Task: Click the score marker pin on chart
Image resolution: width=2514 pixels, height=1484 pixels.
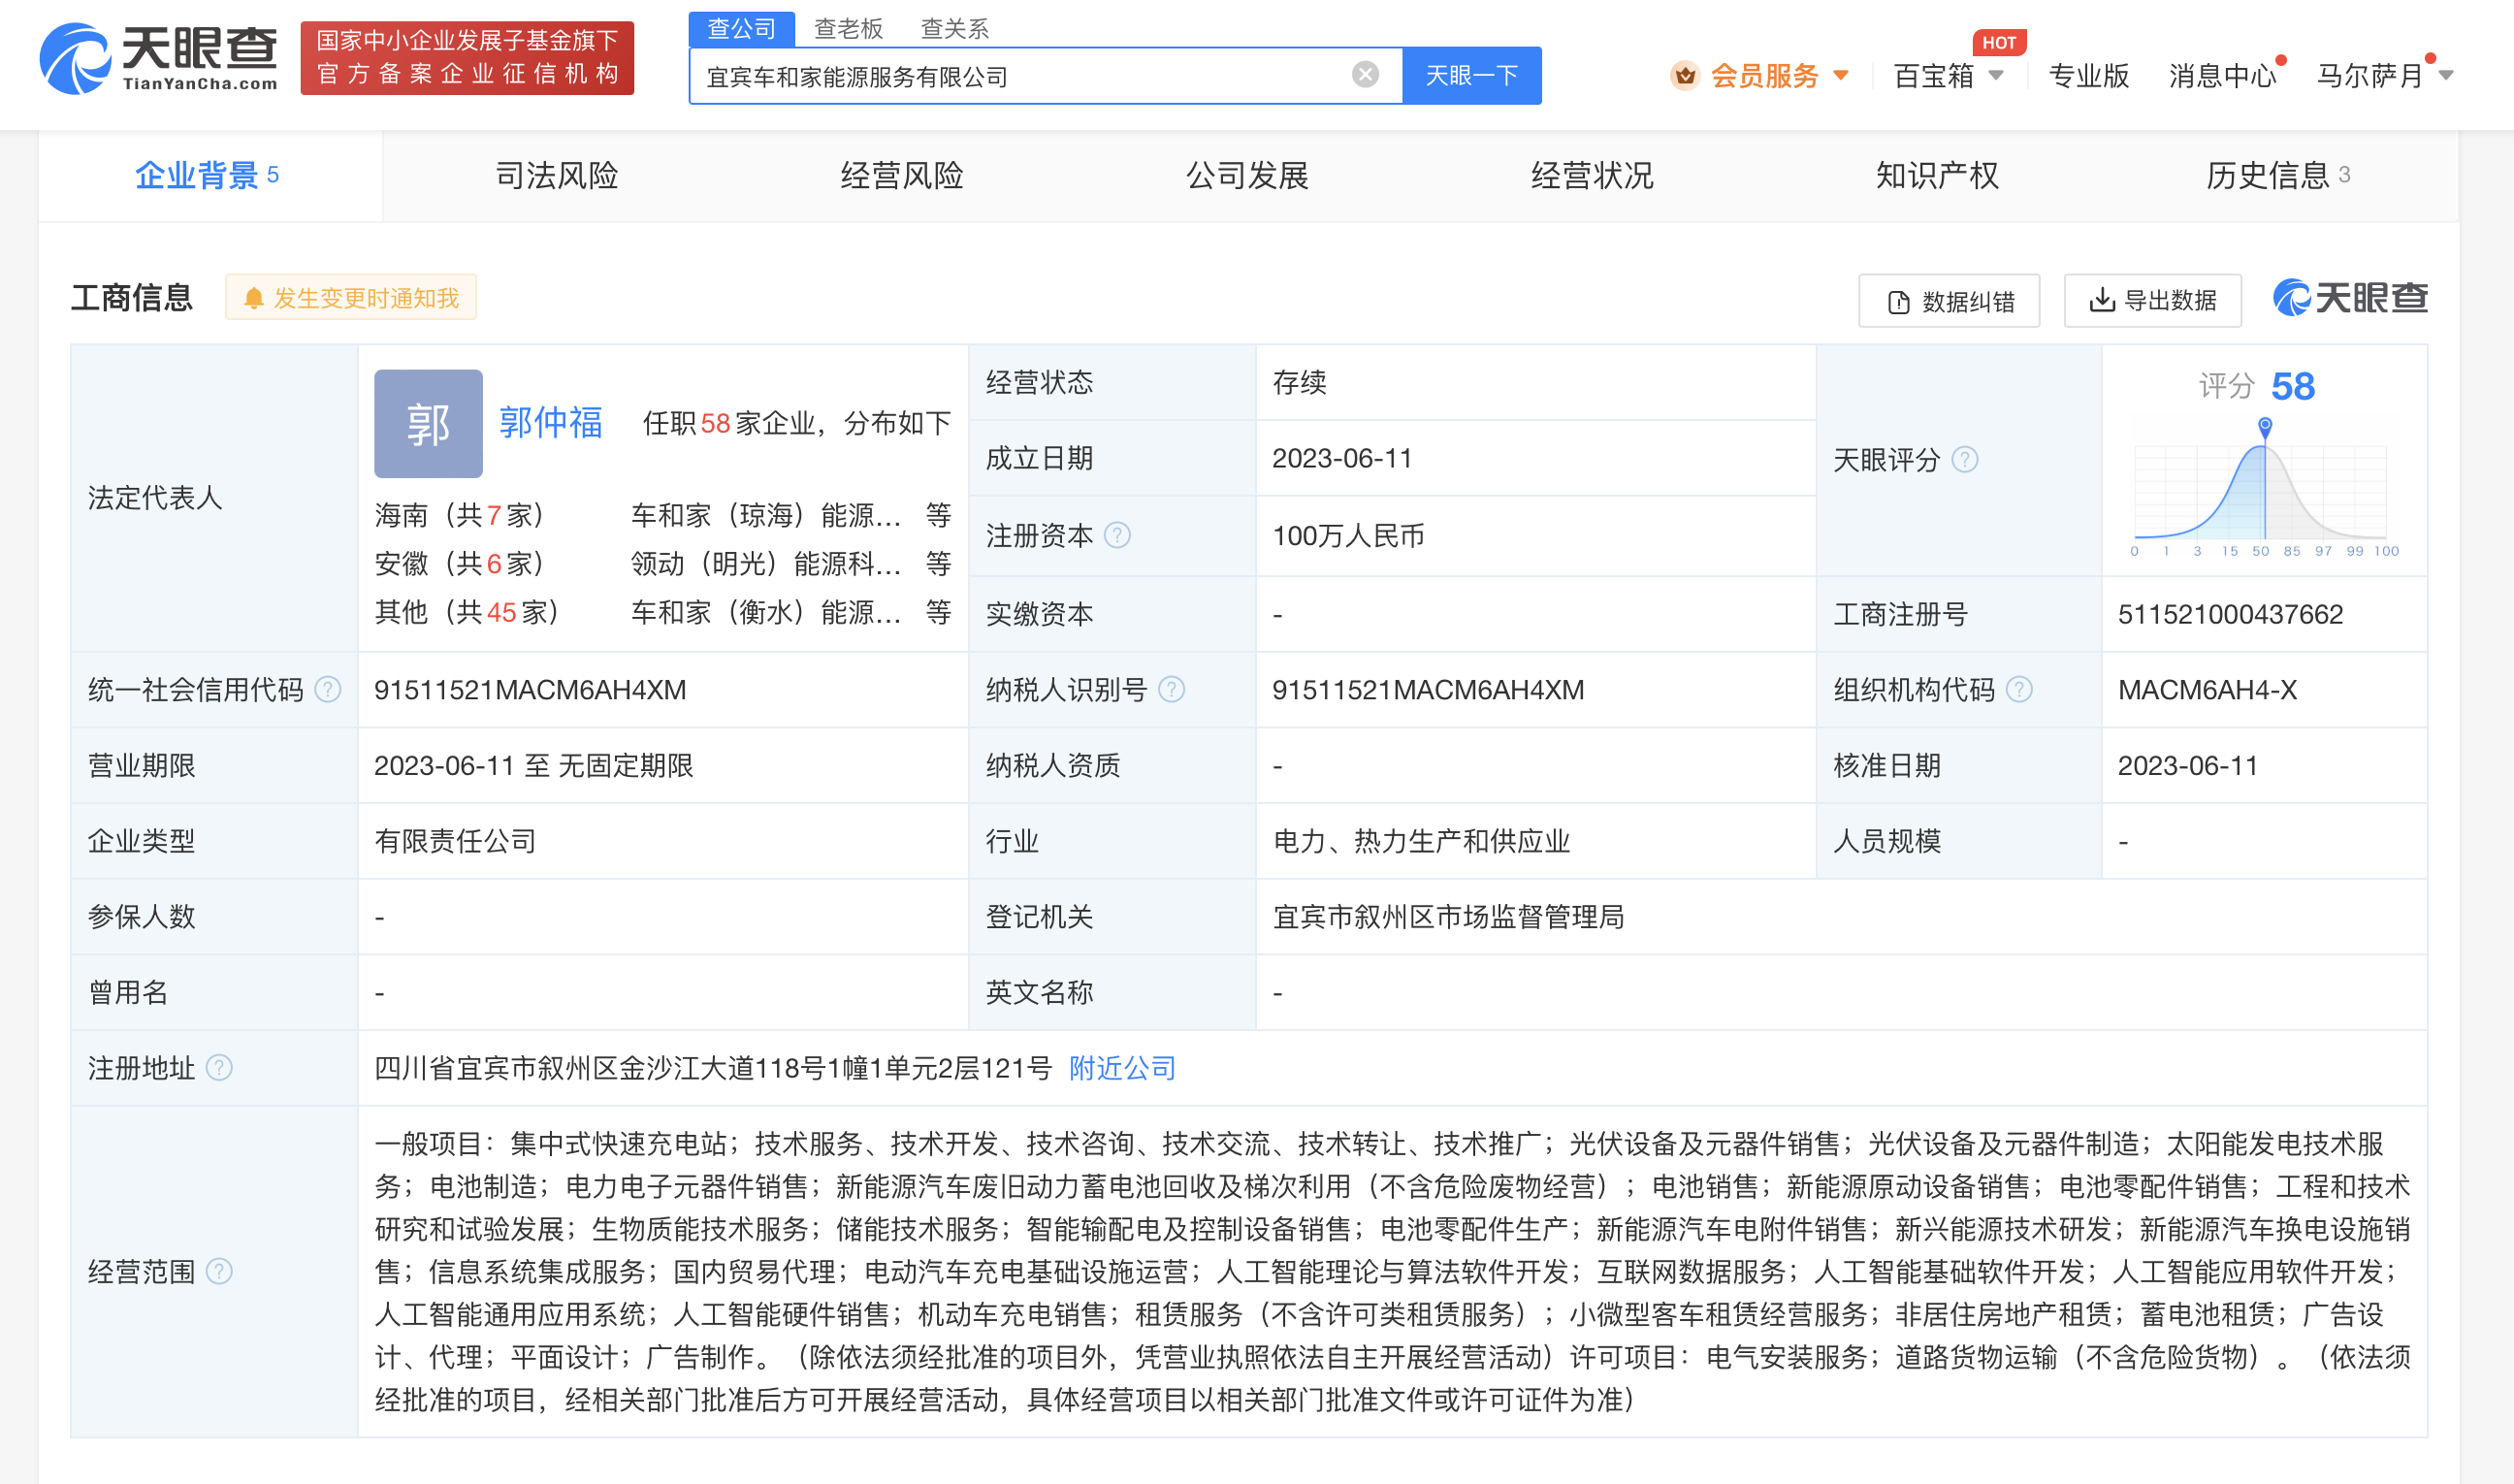Action: pyautogui.click(x=2265, y=428)
